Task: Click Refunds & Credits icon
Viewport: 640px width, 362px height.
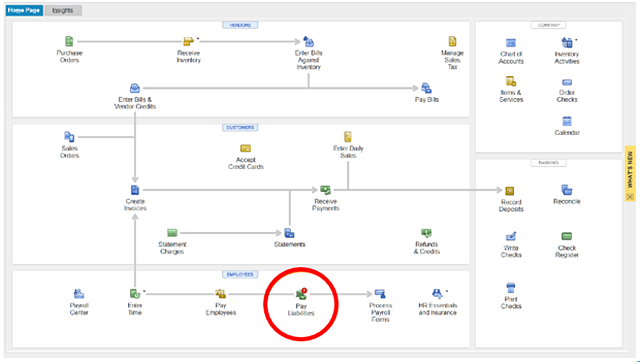Action: coord(427,233)
